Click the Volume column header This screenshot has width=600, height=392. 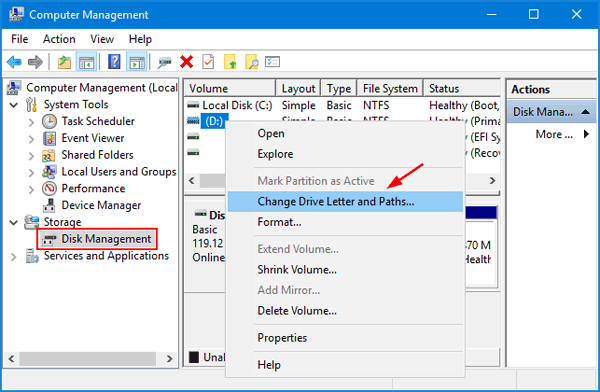tap(230, 88)
